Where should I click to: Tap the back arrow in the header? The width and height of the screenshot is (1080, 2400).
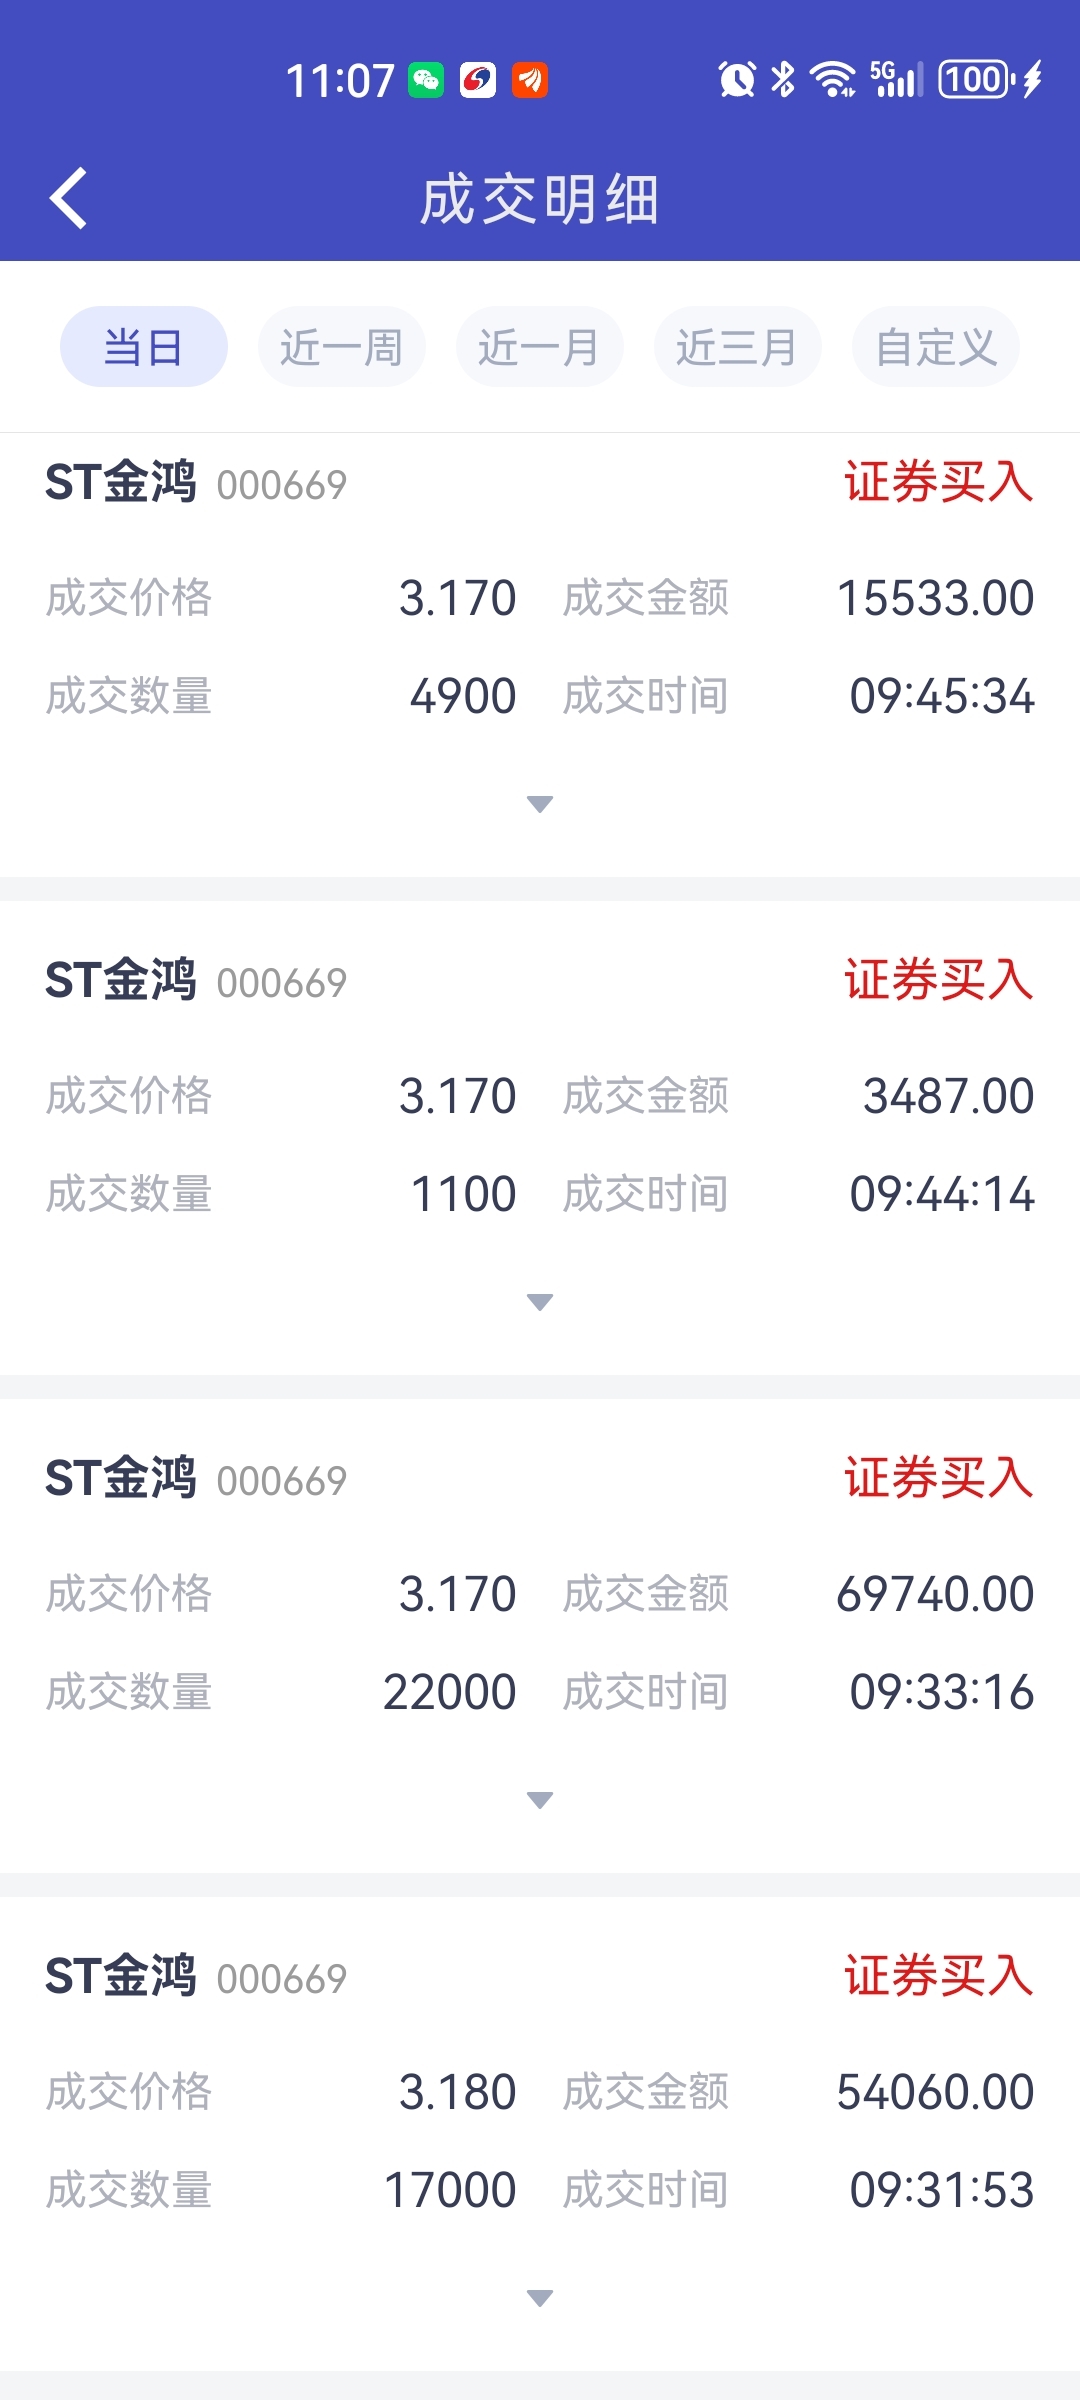tap(68, 198)
